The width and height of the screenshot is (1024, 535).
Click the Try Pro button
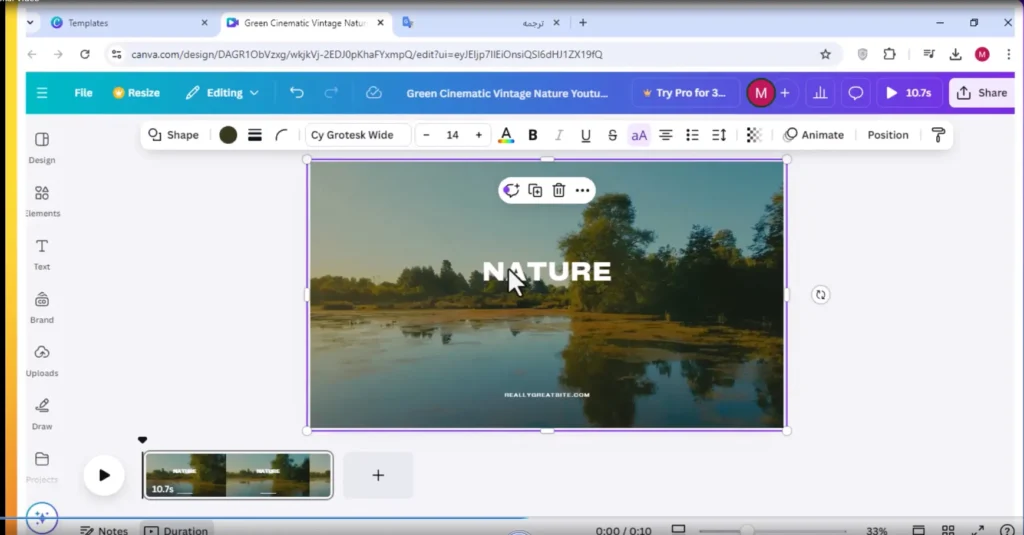(684, 93)
